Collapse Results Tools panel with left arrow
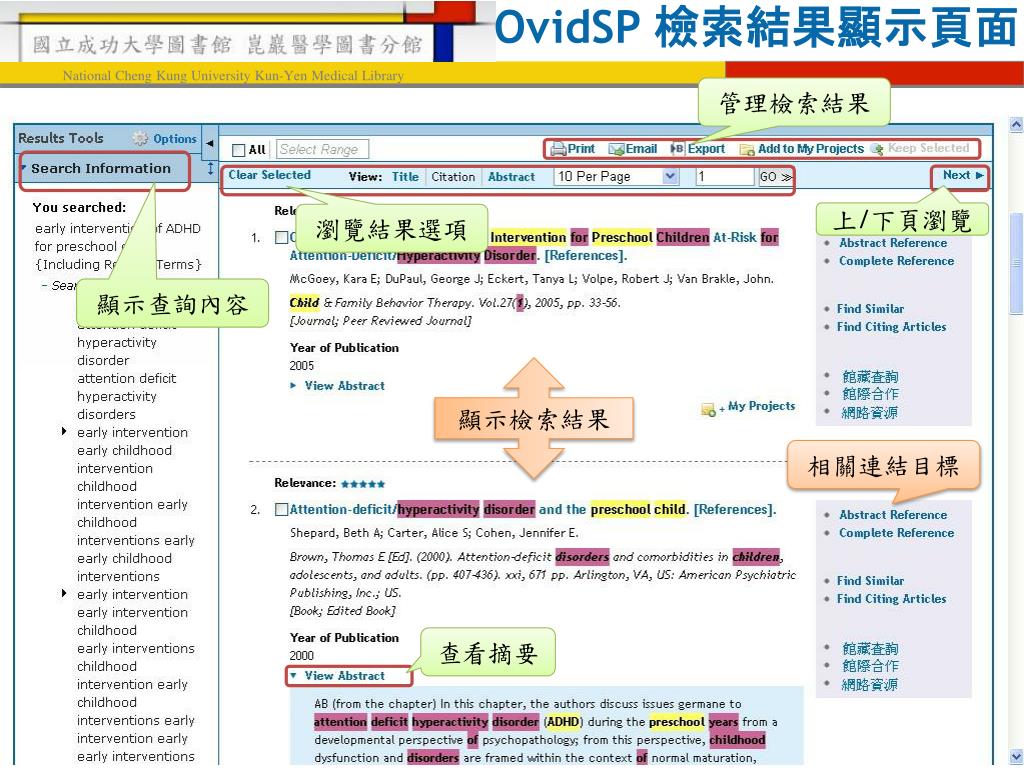This screenshot has width=1024, height=768. (210, 142)
